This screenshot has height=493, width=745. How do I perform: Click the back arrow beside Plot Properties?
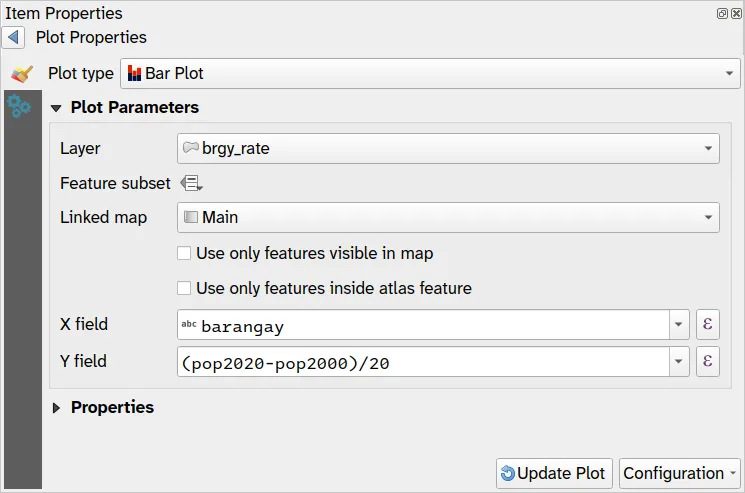(x=13, y=38)
